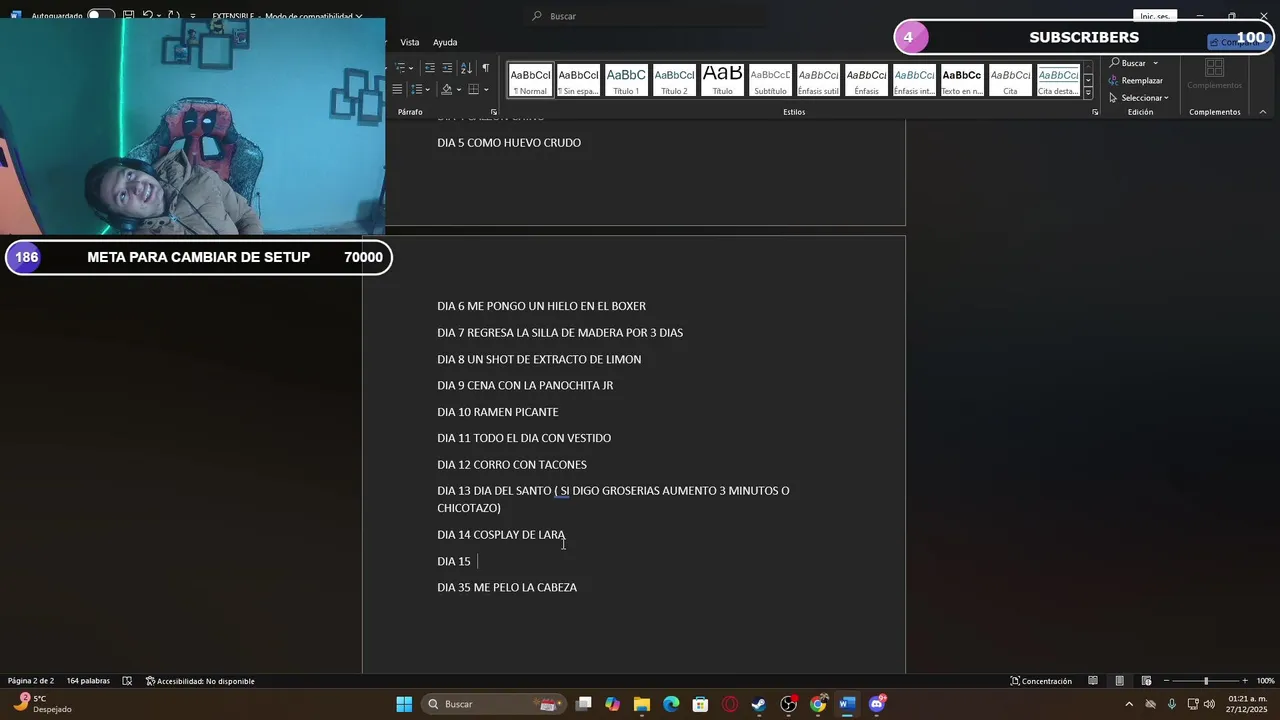Click the Reemplazar button
The width and height of the screenshot is (1280, 720).
(1136, 80)
